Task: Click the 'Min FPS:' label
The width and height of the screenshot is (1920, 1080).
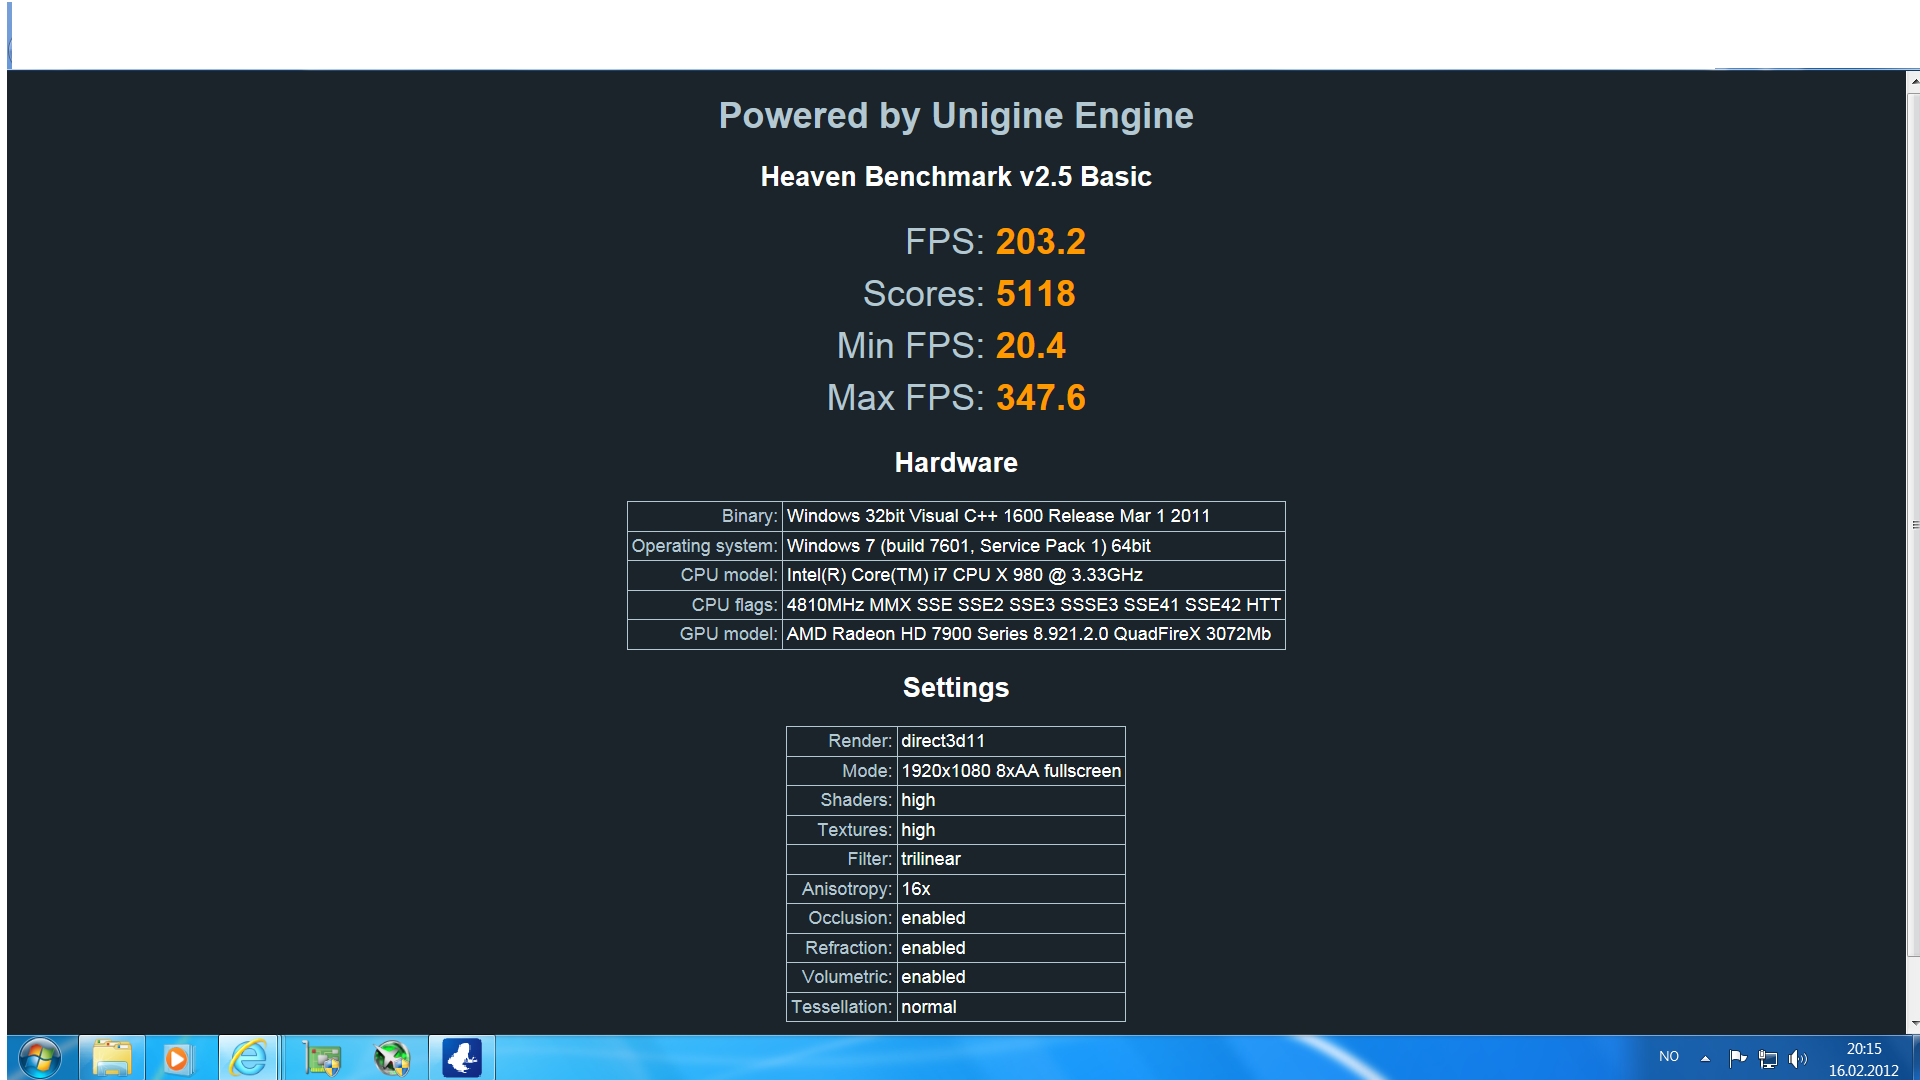Action: [911, 346]
